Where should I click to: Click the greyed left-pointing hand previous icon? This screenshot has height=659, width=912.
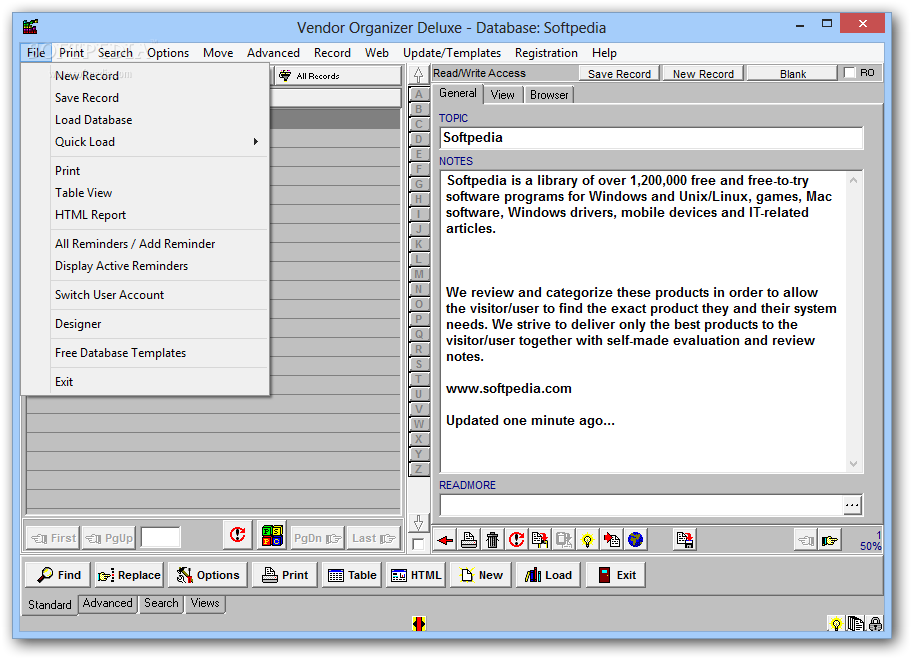pyautogui.click(x=806, y=541)
